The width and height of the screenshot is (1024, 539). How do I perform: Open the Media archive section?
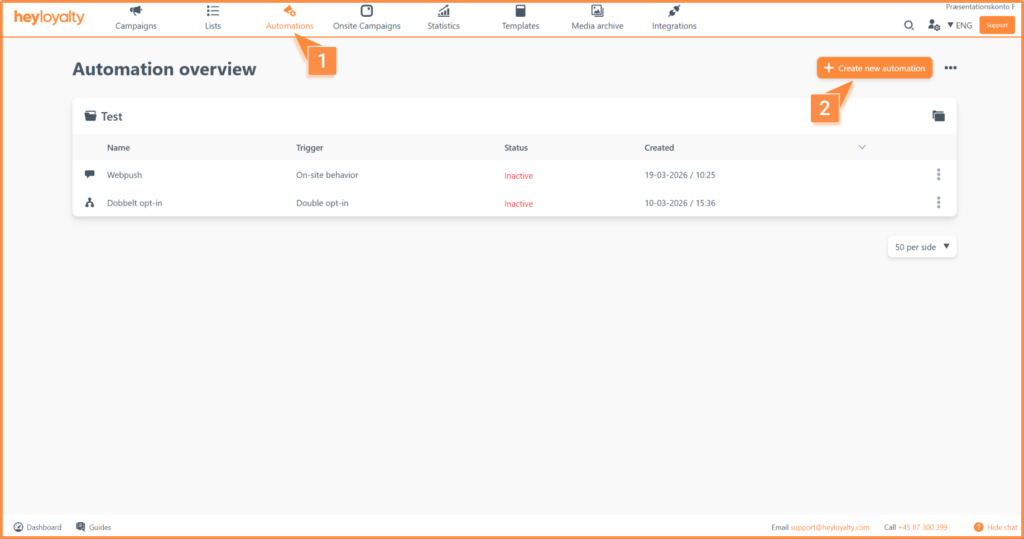(x=597, y=17)
